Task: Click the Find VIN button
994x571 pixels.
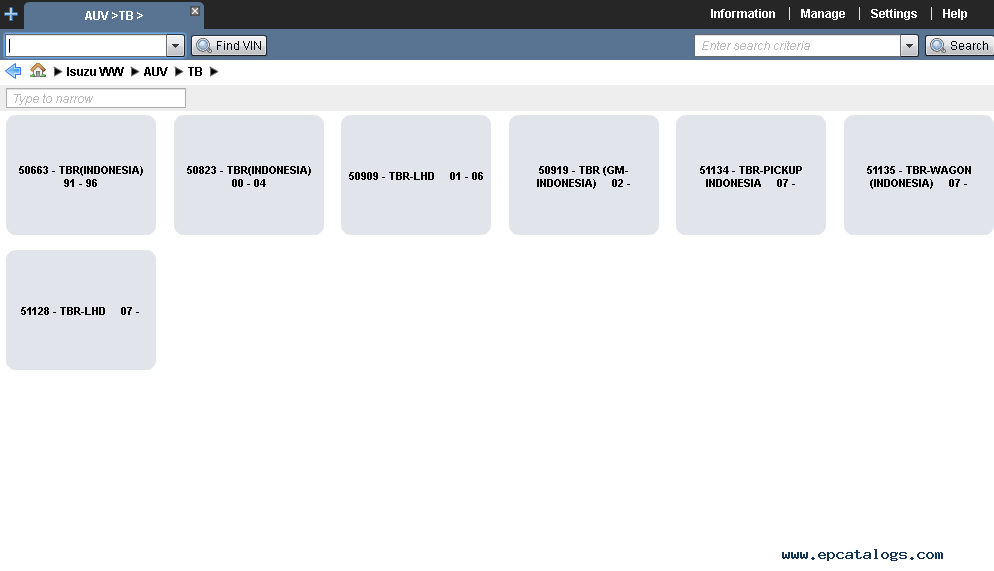Action: [229, 46]
